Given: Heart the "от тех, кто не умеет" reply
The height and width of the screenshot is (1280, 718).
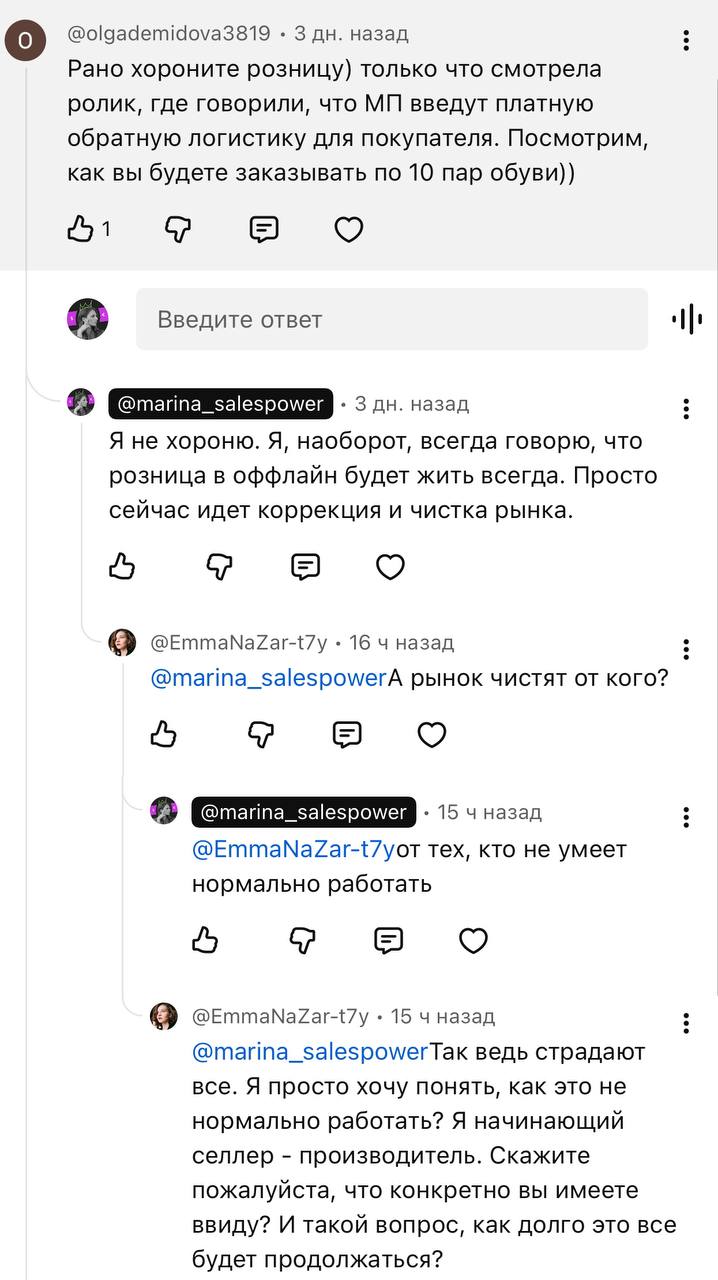Looking at the screenshot, I should pyautogui.click(x=473, y=940).
